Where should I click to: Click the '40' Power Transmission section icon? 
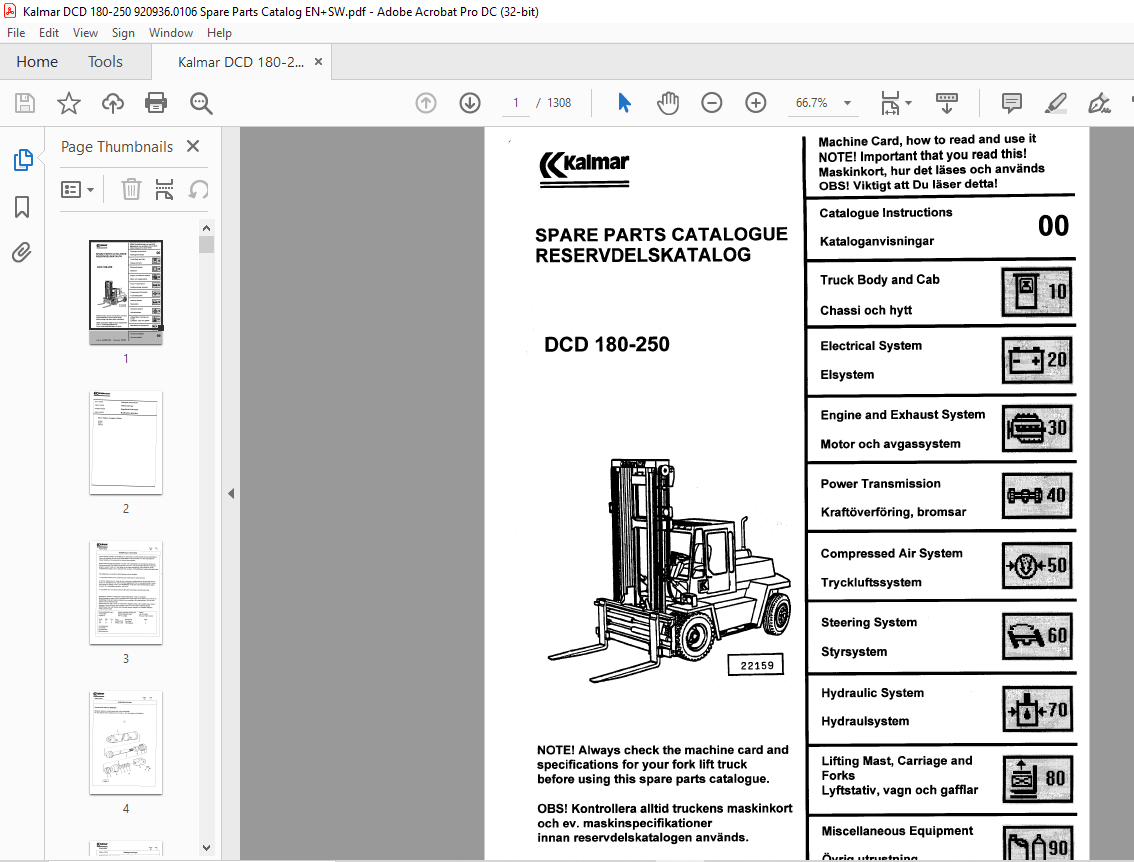[x=1037, y=496]
